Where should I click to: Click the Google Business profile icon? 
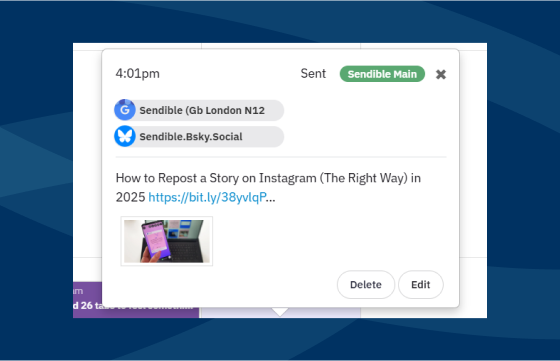125,110
